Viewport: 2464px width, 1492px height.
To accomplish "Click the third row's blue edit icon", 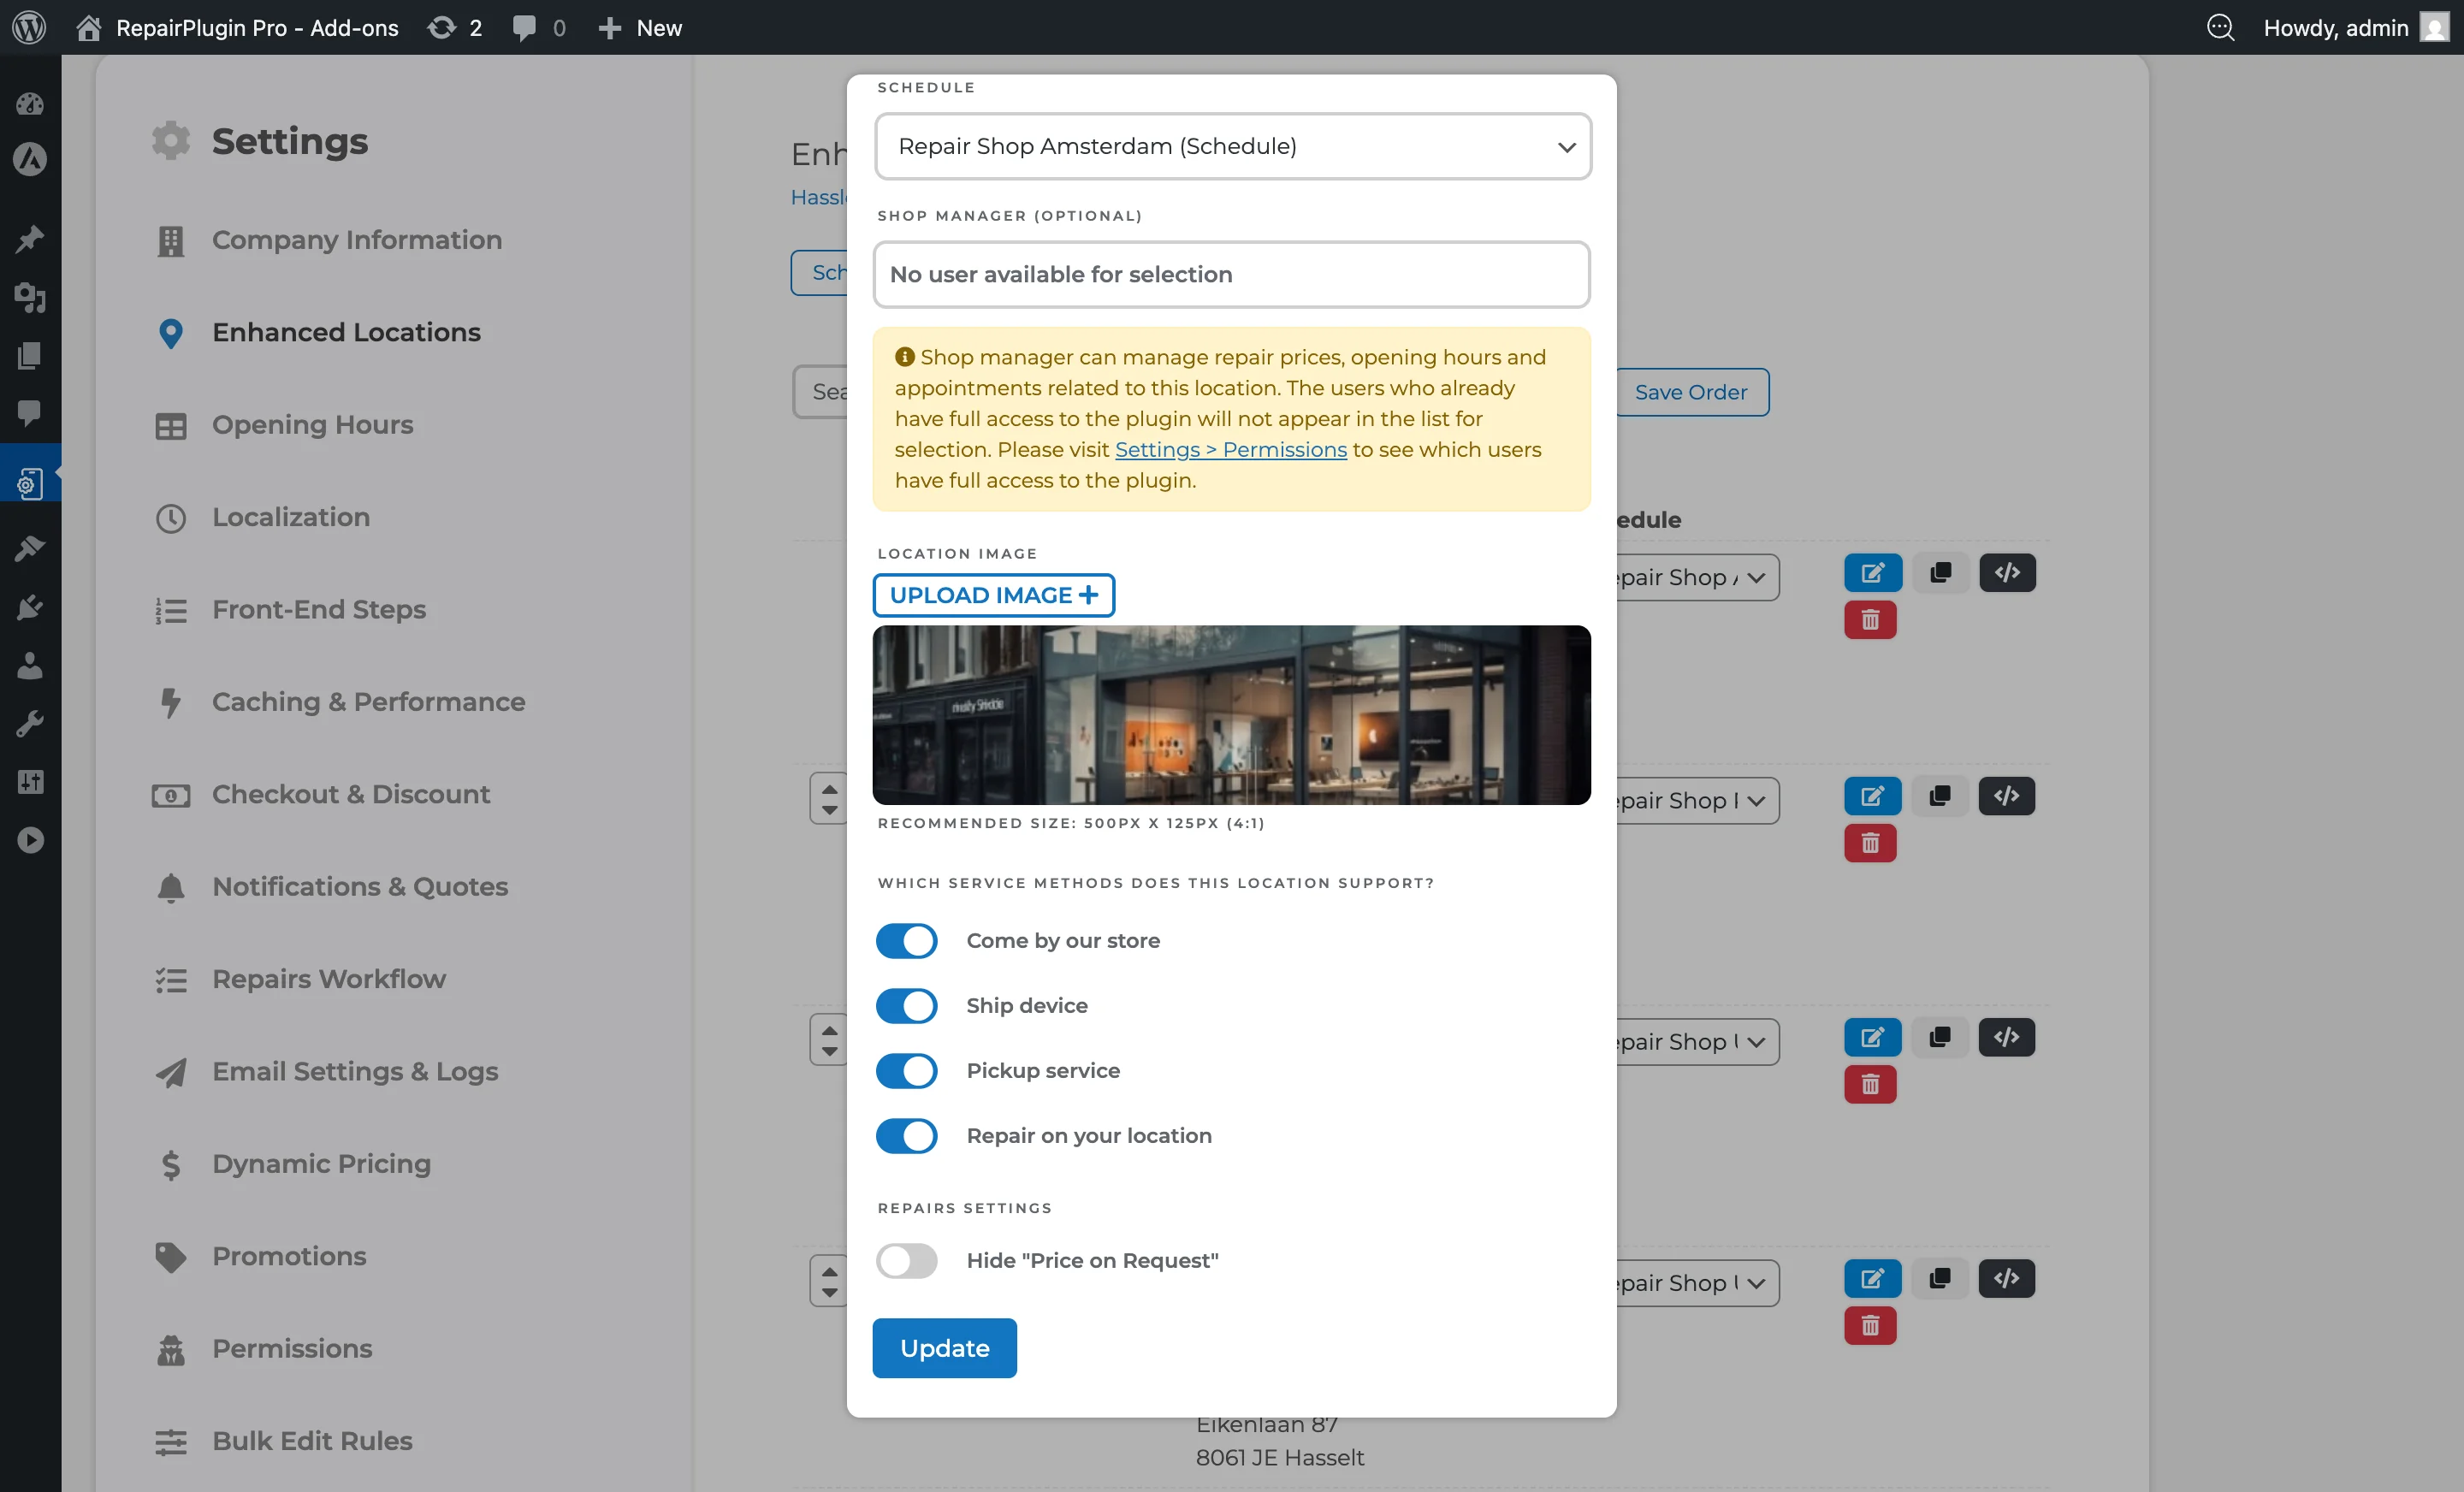I will point(1873,1038).
